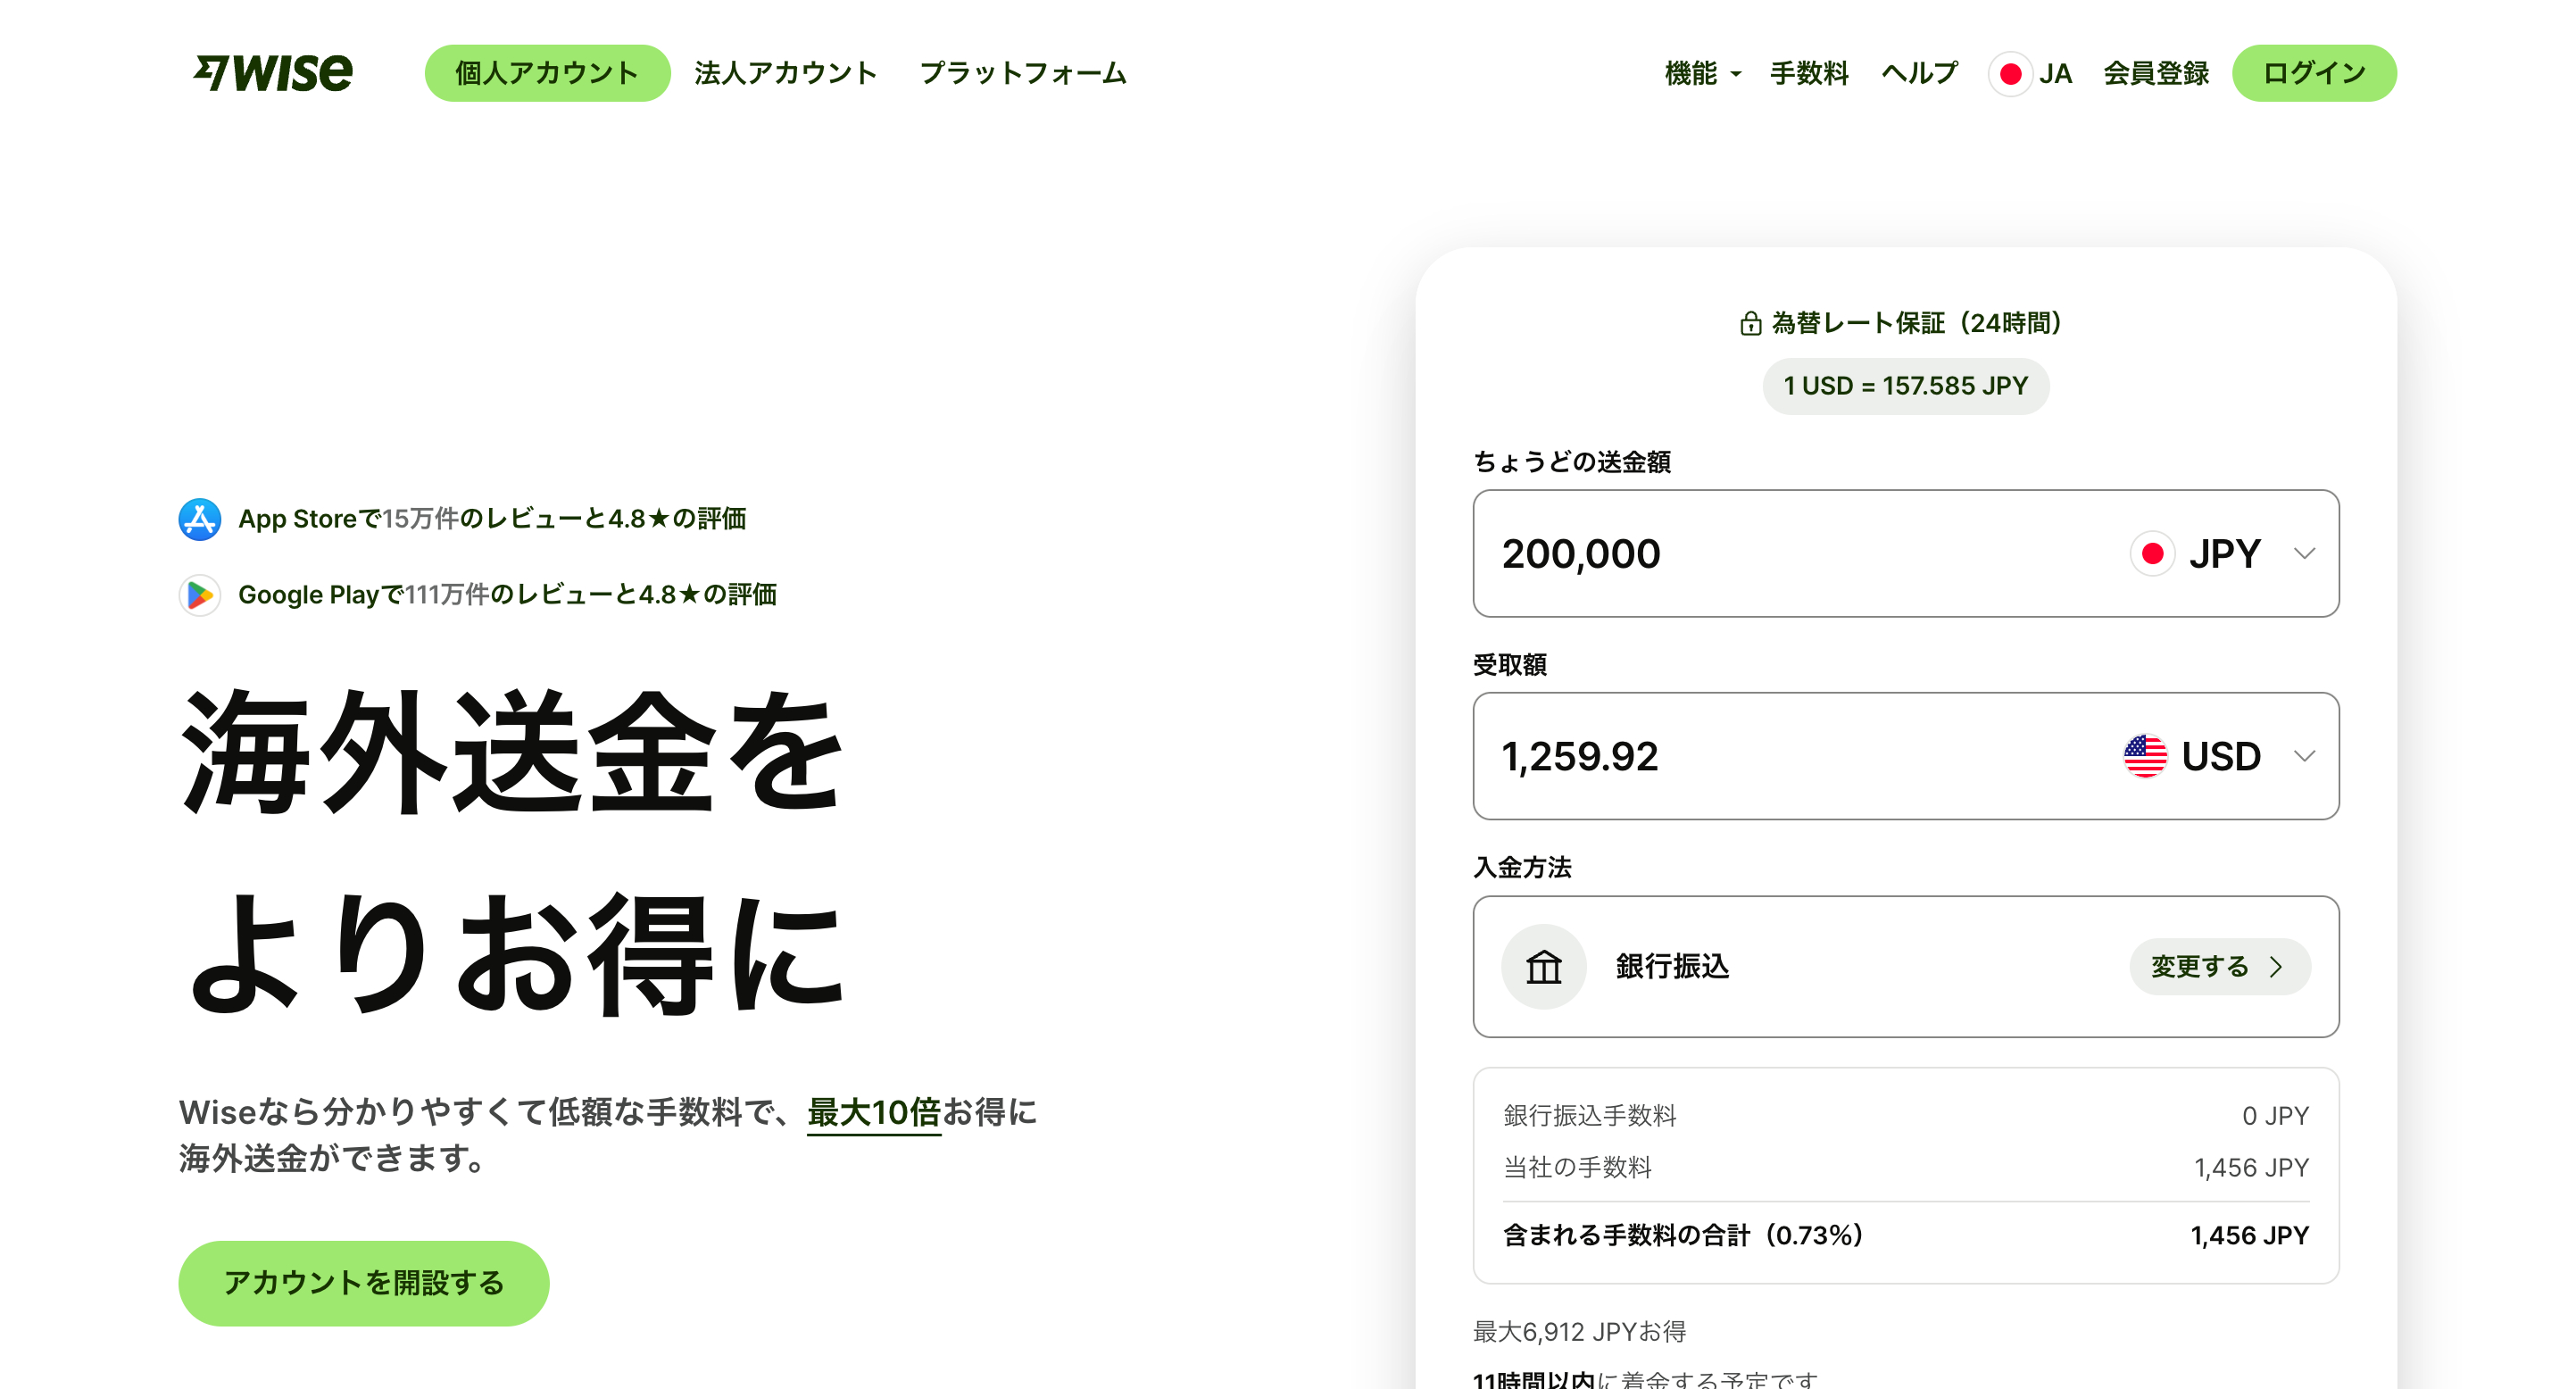The width and height of the screenshot is (2576, 1389).
Task: Click the 0 JPY bank fee value
Action: [x=2275, y=1116]
